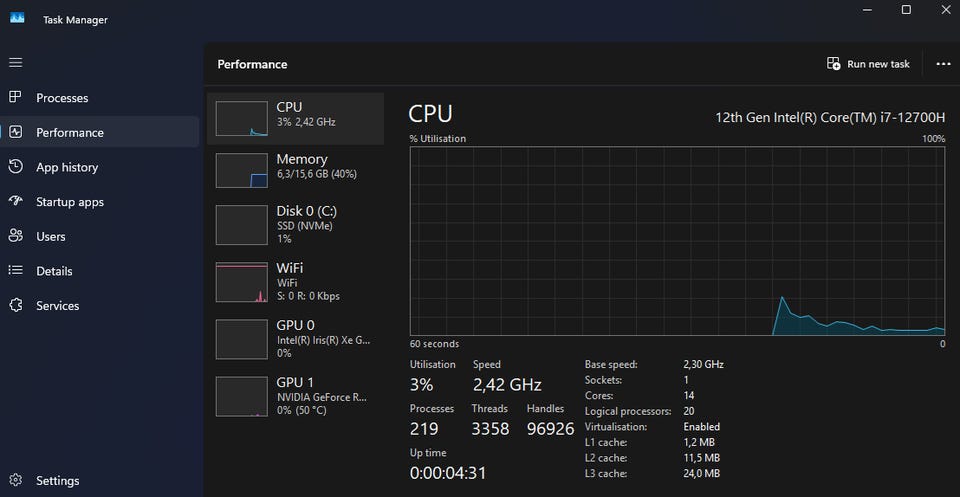Open the App history page
The image size is (960, 497).
click(x=99, y=167)
